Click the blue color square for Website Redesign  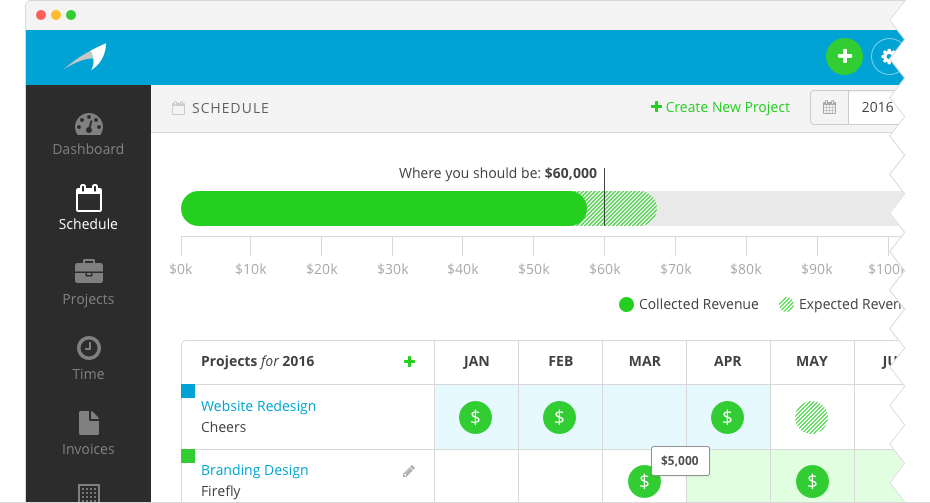tap(188, 391)
